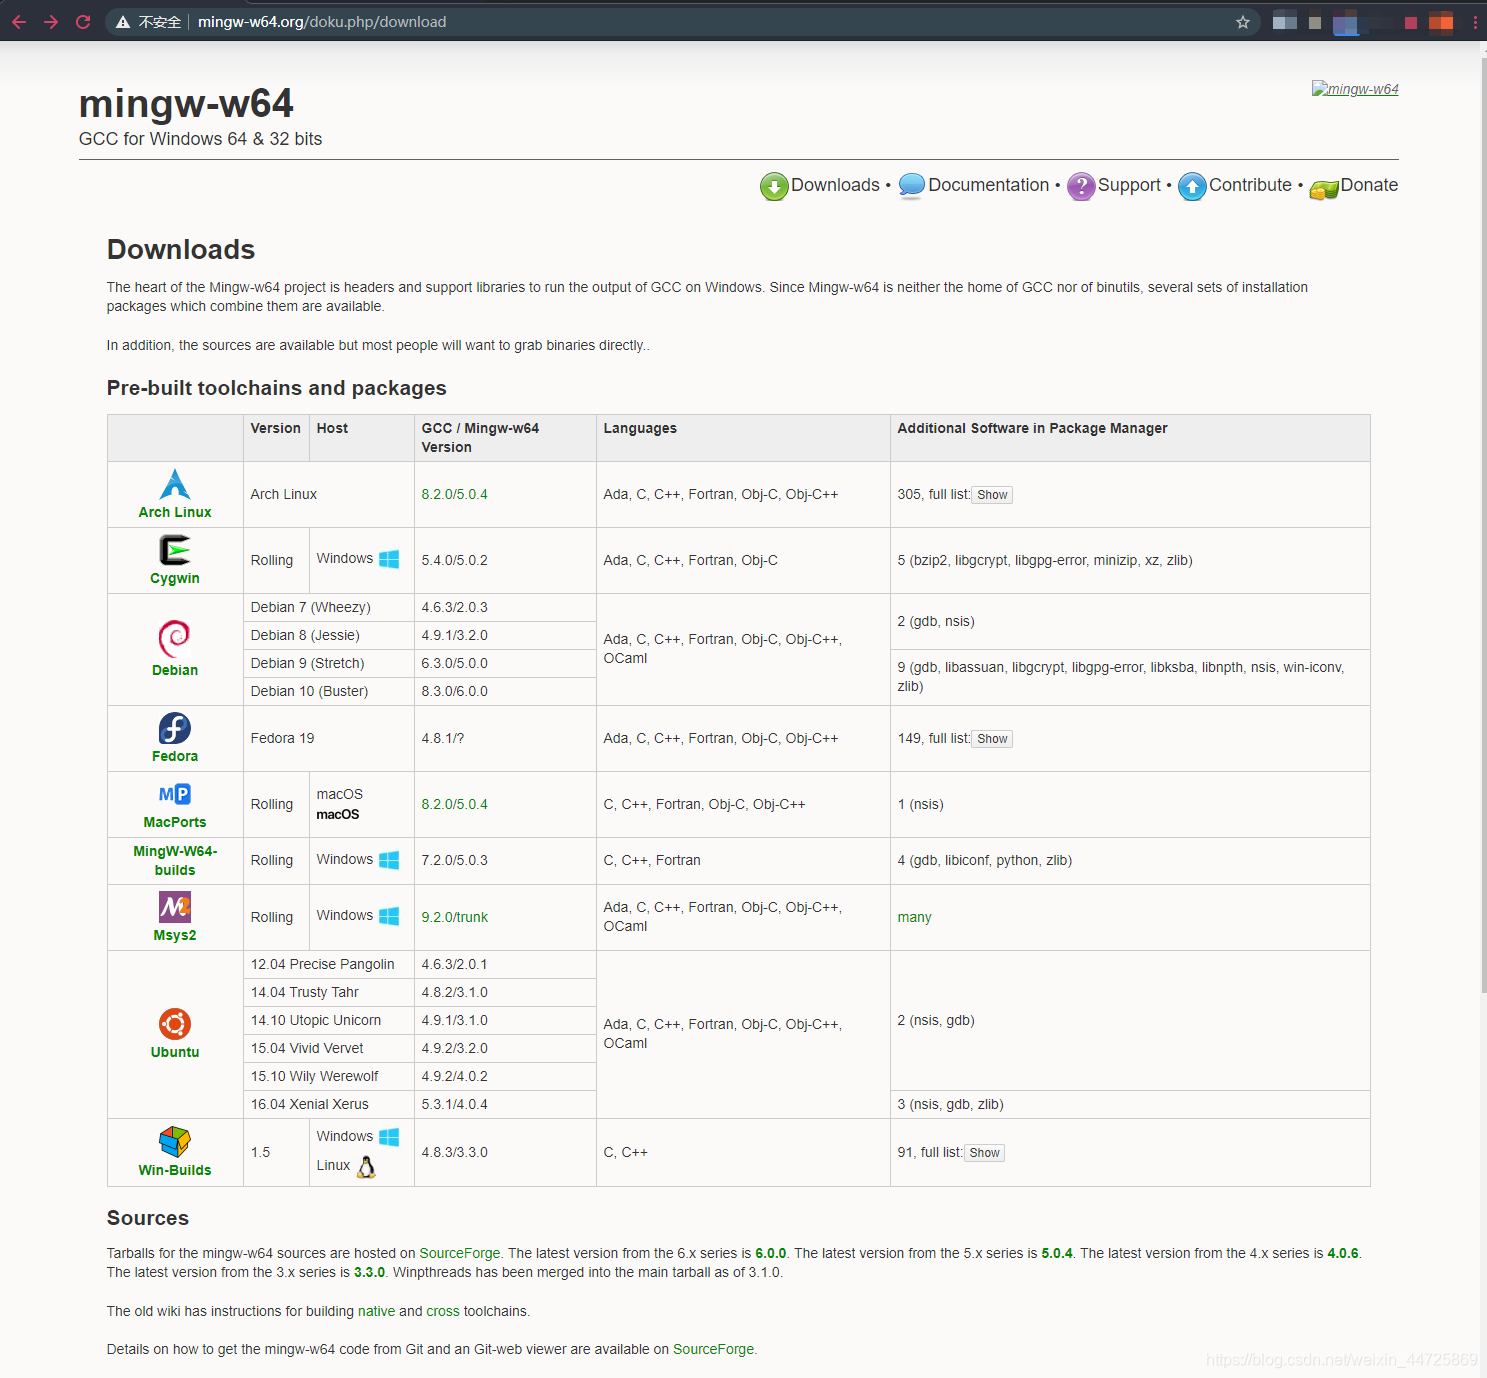The height and width of the screenshot is (1378, 1487).
Task: Click the green Downloads arrow icon
Action: 774,186
